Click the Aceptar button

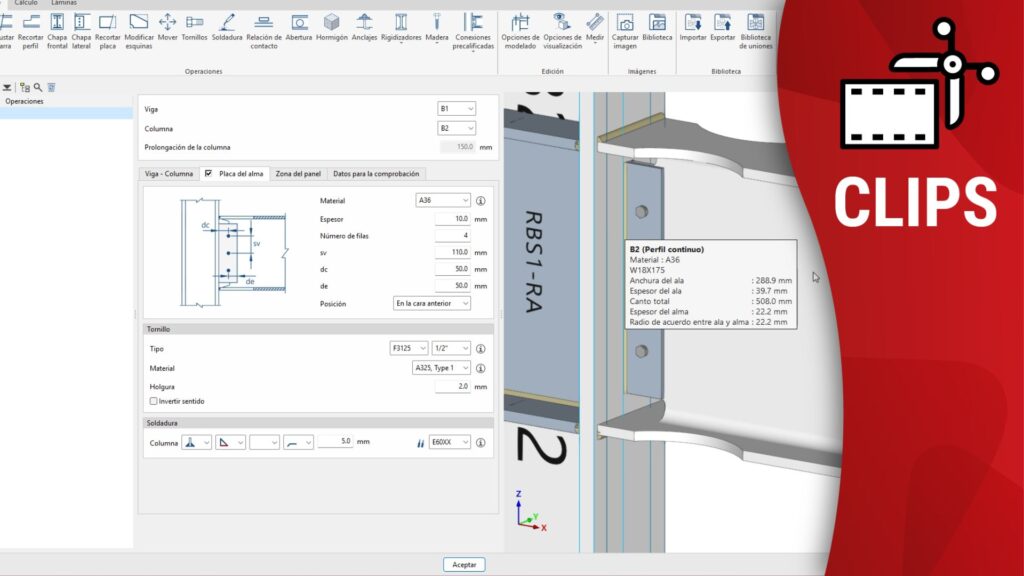pyautogui.click(x=464, y=564)
